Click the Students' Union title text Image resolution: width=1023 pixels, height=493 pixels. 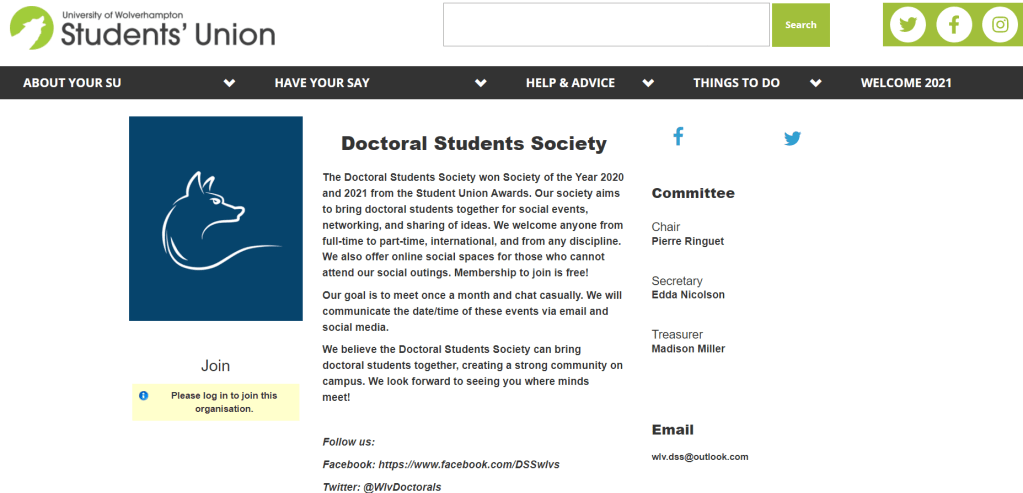point(167,34)
